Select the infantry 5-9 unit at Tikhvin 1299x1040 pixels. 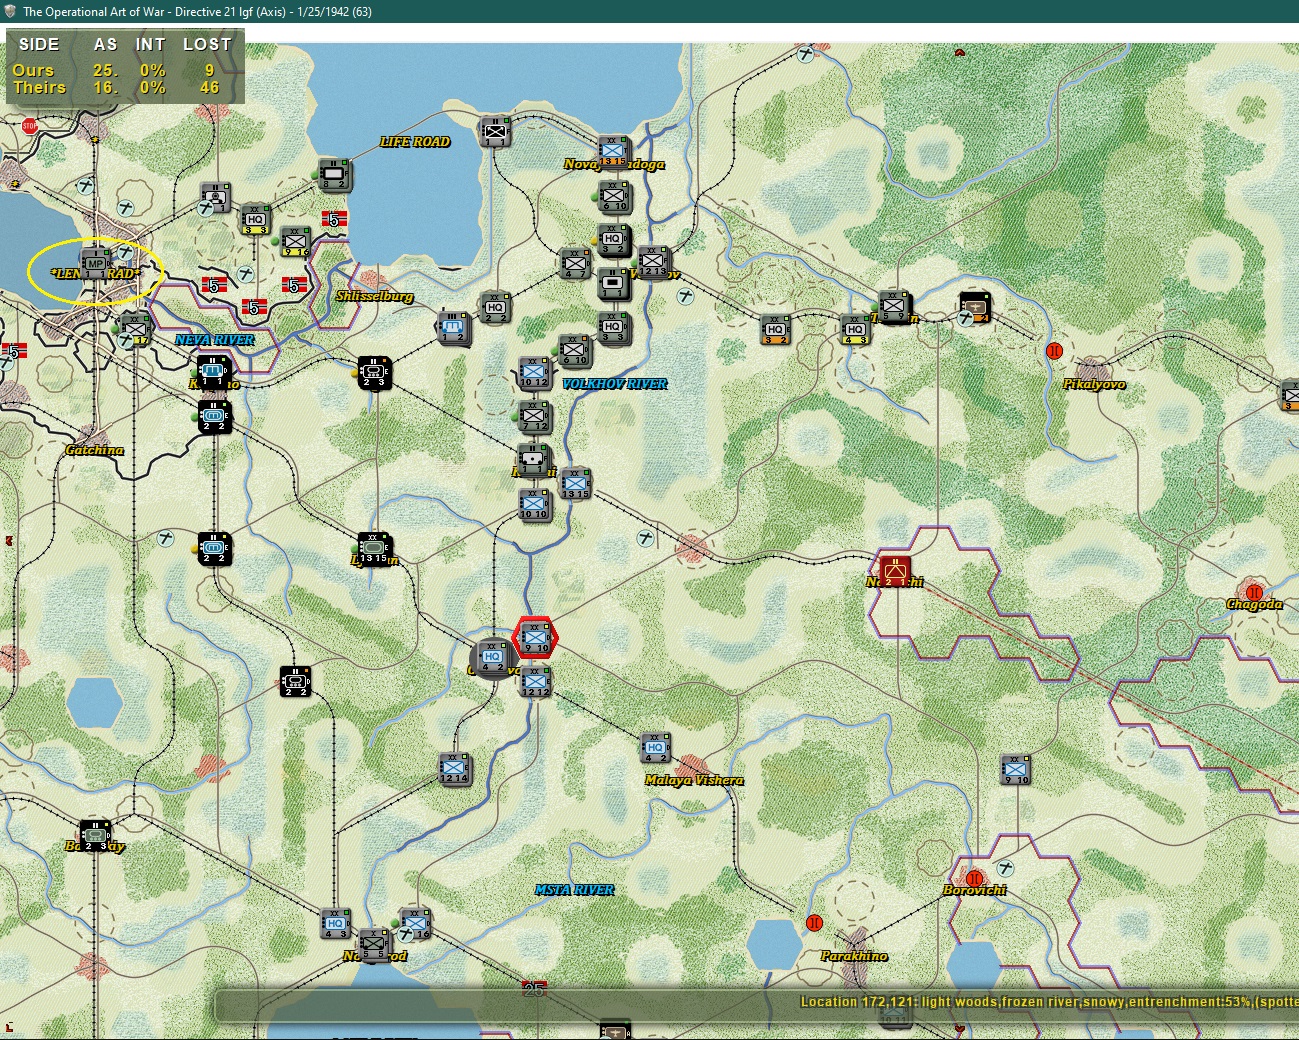point(894,307)
